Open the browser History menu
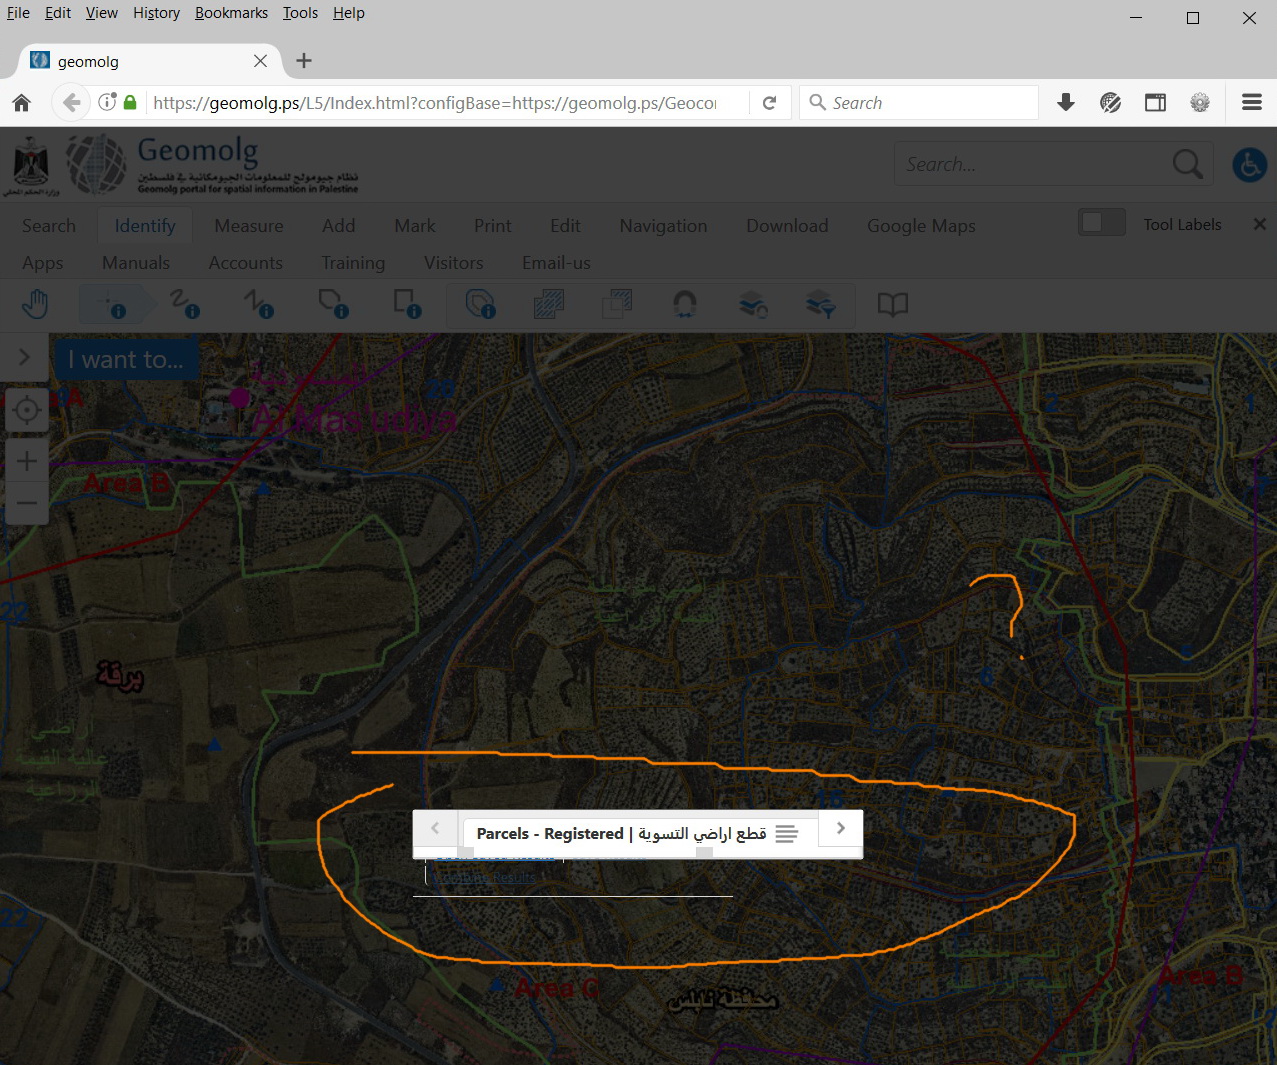 pos(156,13)
